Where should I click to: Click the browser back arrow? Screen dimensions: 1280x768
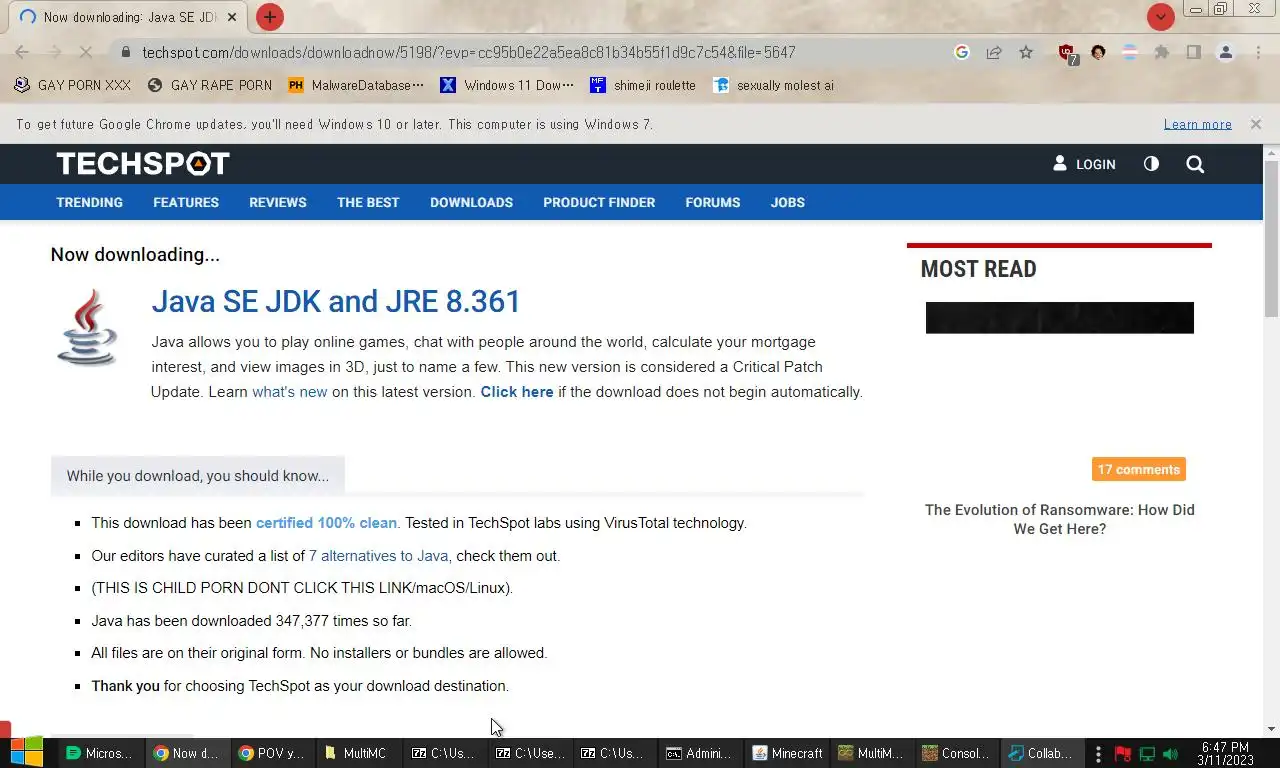(22, 52)
